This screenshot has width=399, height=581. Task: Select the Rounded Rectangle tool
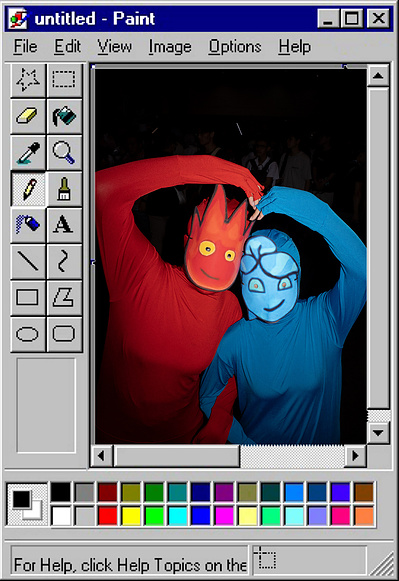(64, 334)
